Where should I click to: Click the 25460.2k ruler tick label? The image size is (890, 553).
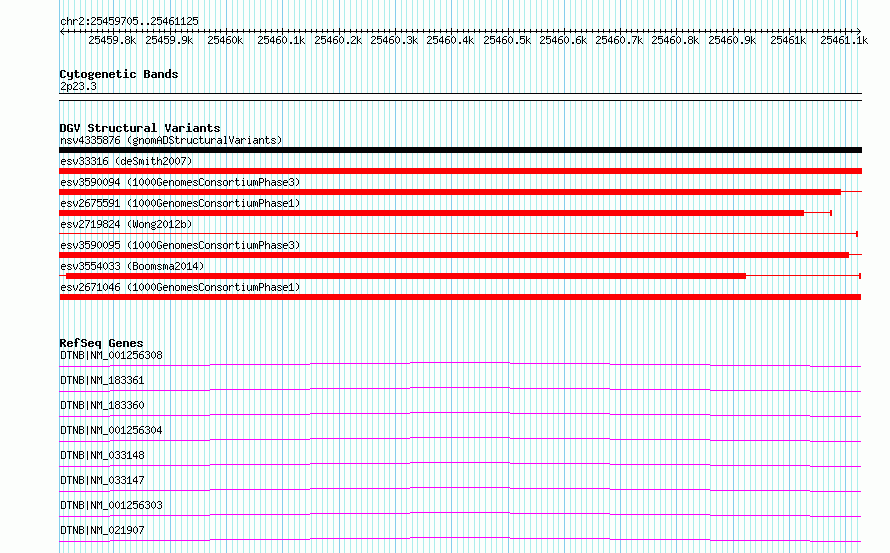(x=338, y=40)
